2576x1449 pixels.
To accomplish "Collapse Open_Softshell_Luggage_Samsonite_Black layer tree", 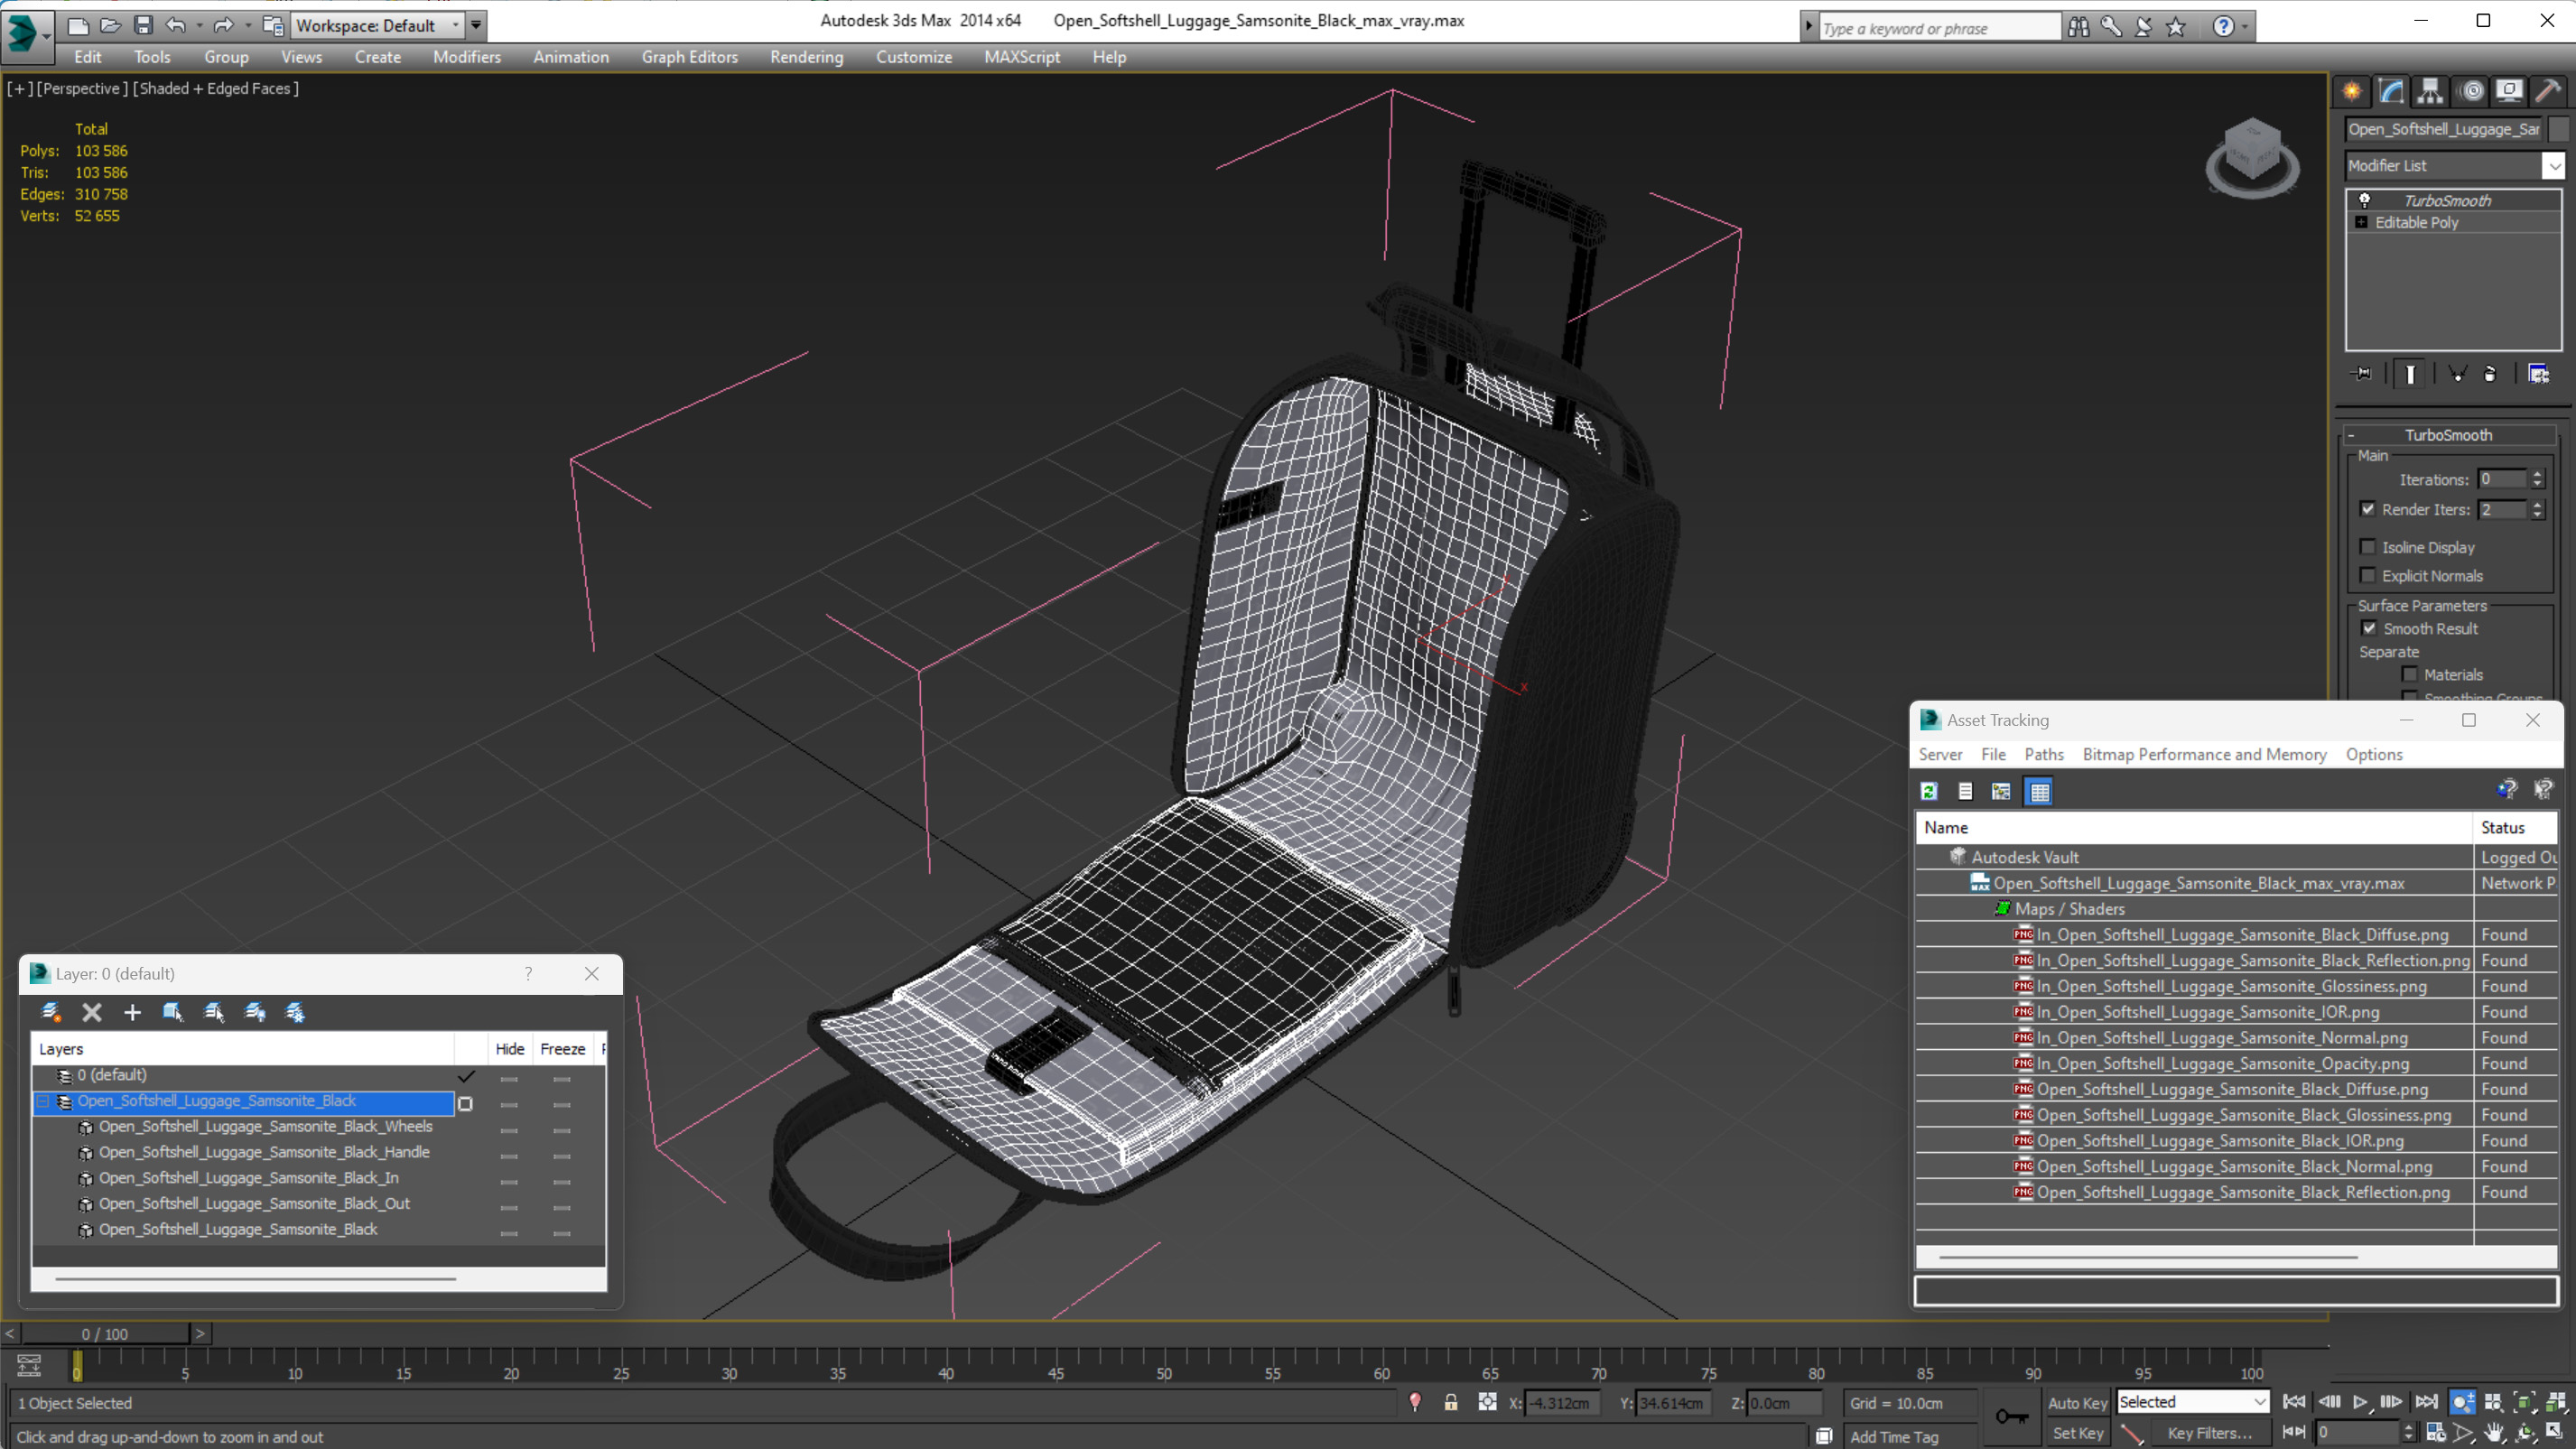I will click(43, 1101).
